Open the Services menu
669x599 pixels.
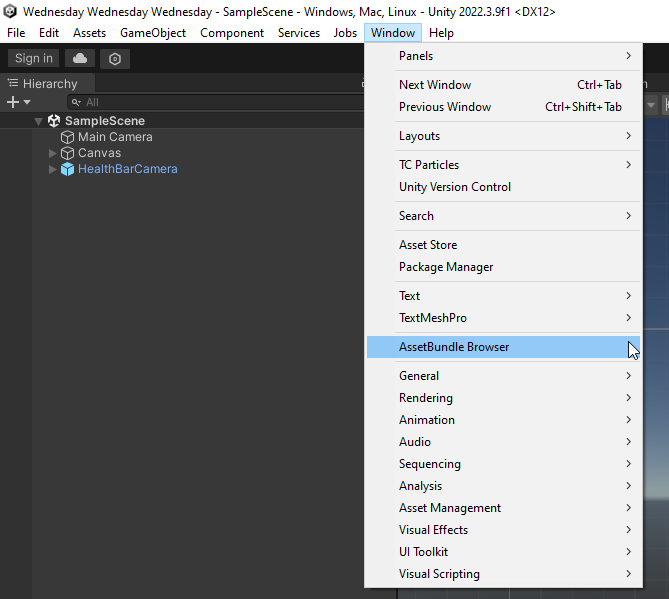tap(299, 33)
